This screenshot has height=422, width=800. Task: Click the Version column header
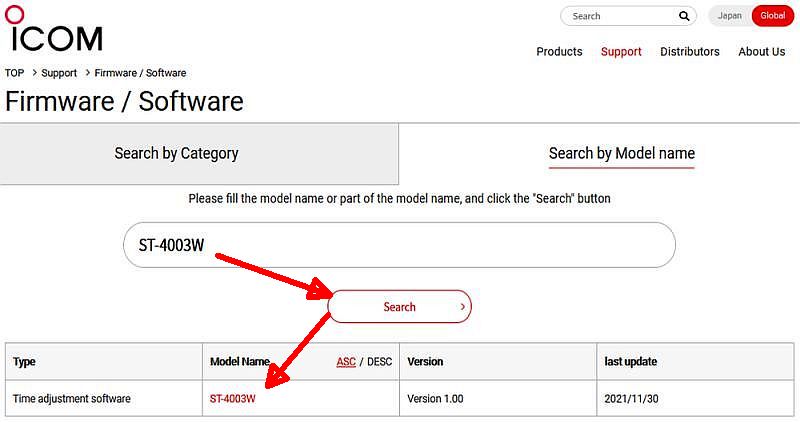[498, 362]
